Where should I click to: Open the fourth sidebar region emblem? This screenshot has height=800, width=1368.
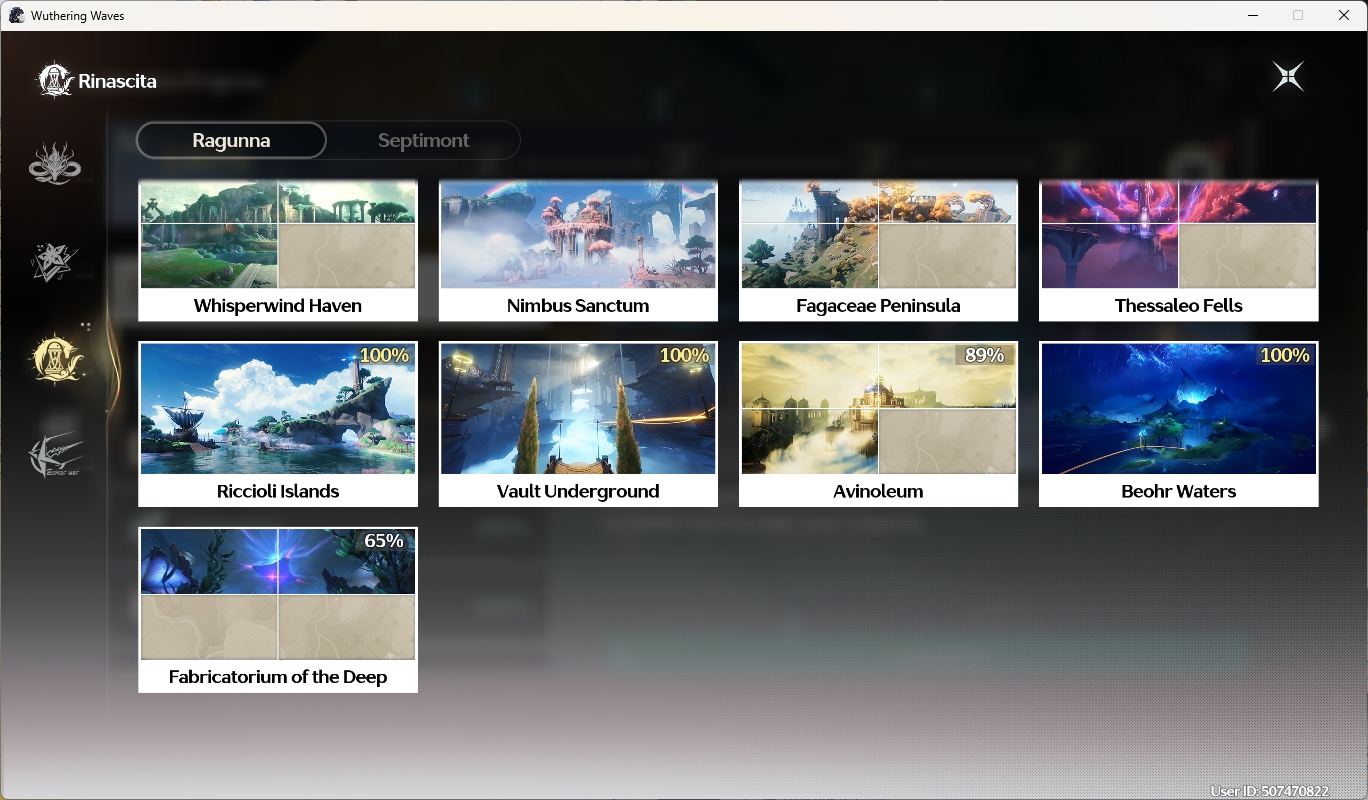55,455
